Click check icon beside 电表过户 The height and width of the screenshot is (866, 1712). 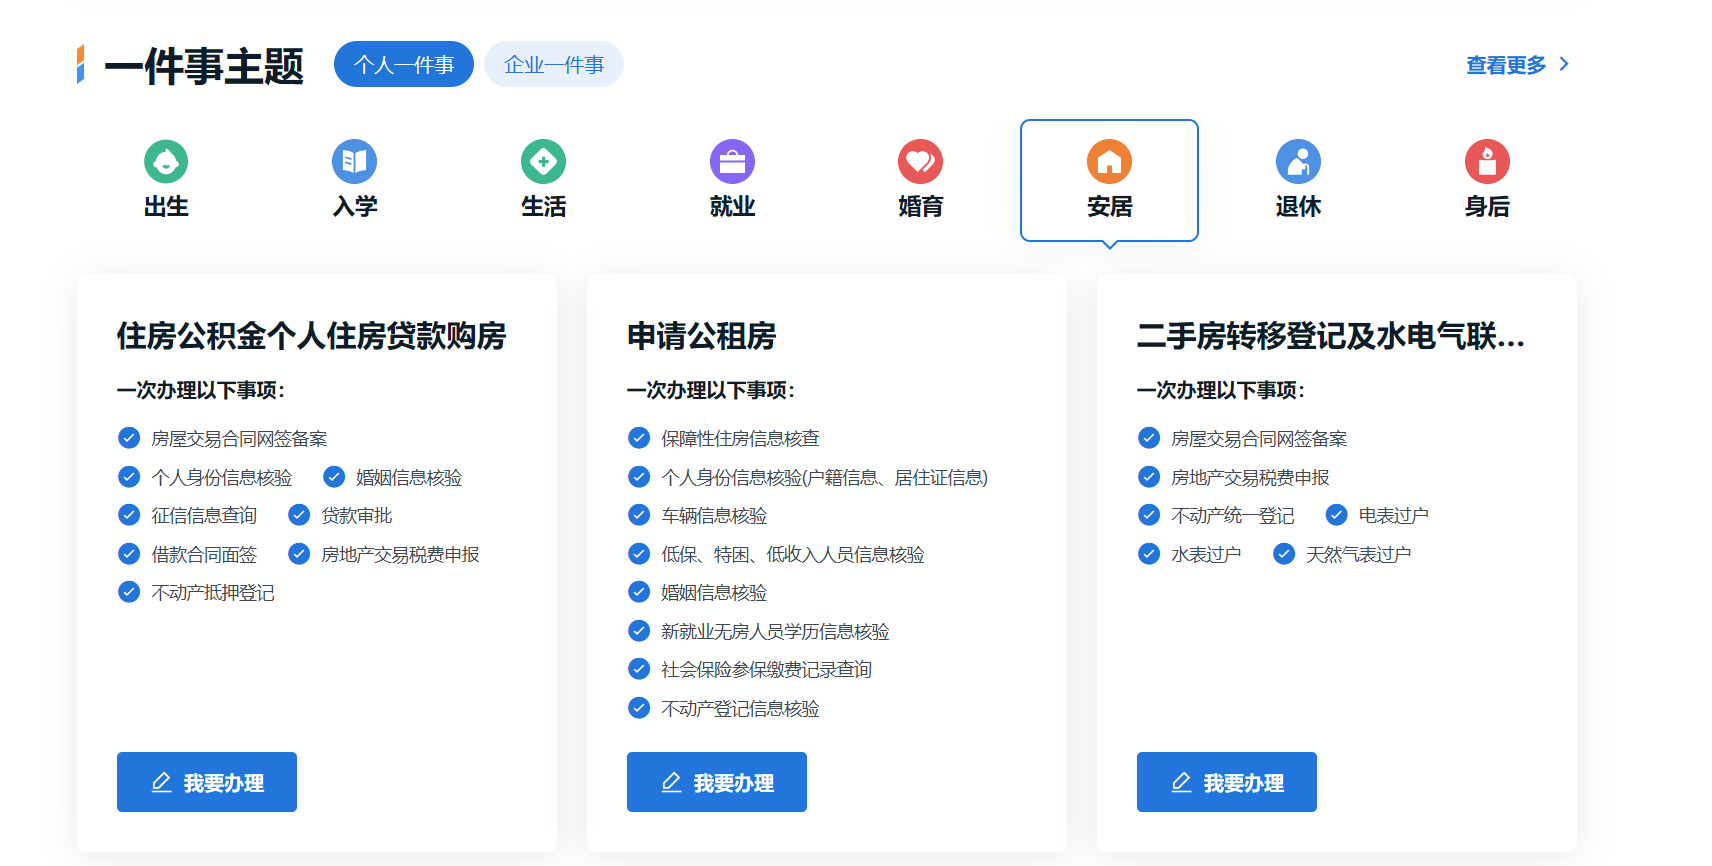[x=1336, y=515]
